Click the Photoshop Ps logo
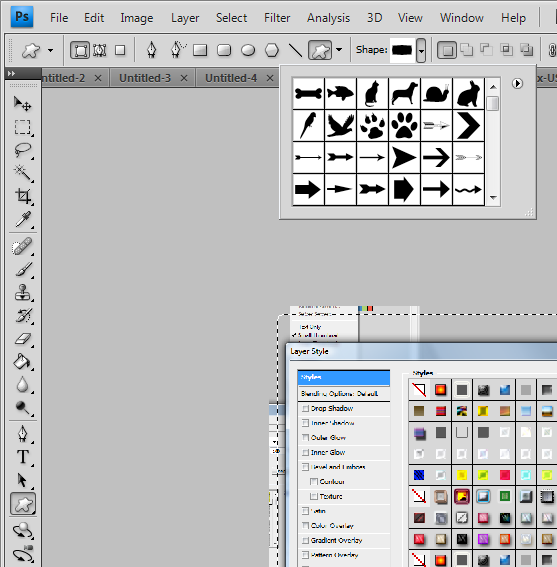This screenshot has width=557, height=567. [x=22, y=17]
